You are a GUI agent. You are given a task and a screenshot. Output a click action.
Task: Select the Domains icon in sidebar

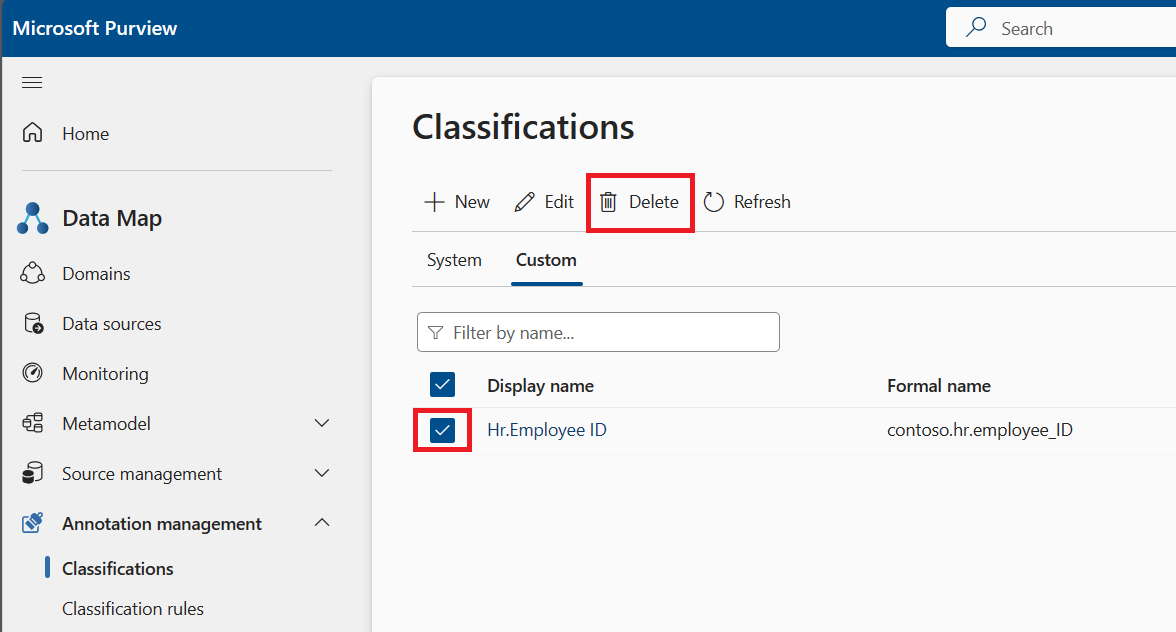31,273
